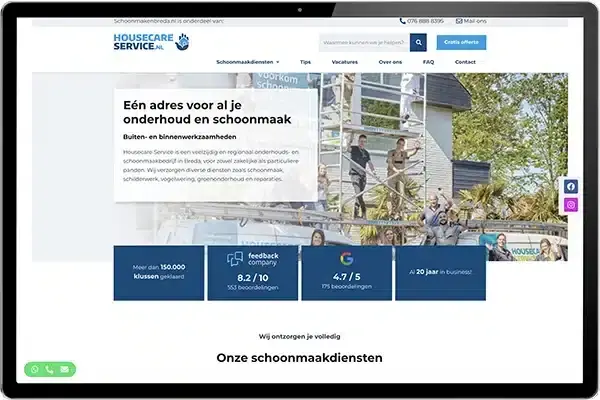600x400 pixels.
Task: Click the Housecare Service logo
Action: point(152,42)
